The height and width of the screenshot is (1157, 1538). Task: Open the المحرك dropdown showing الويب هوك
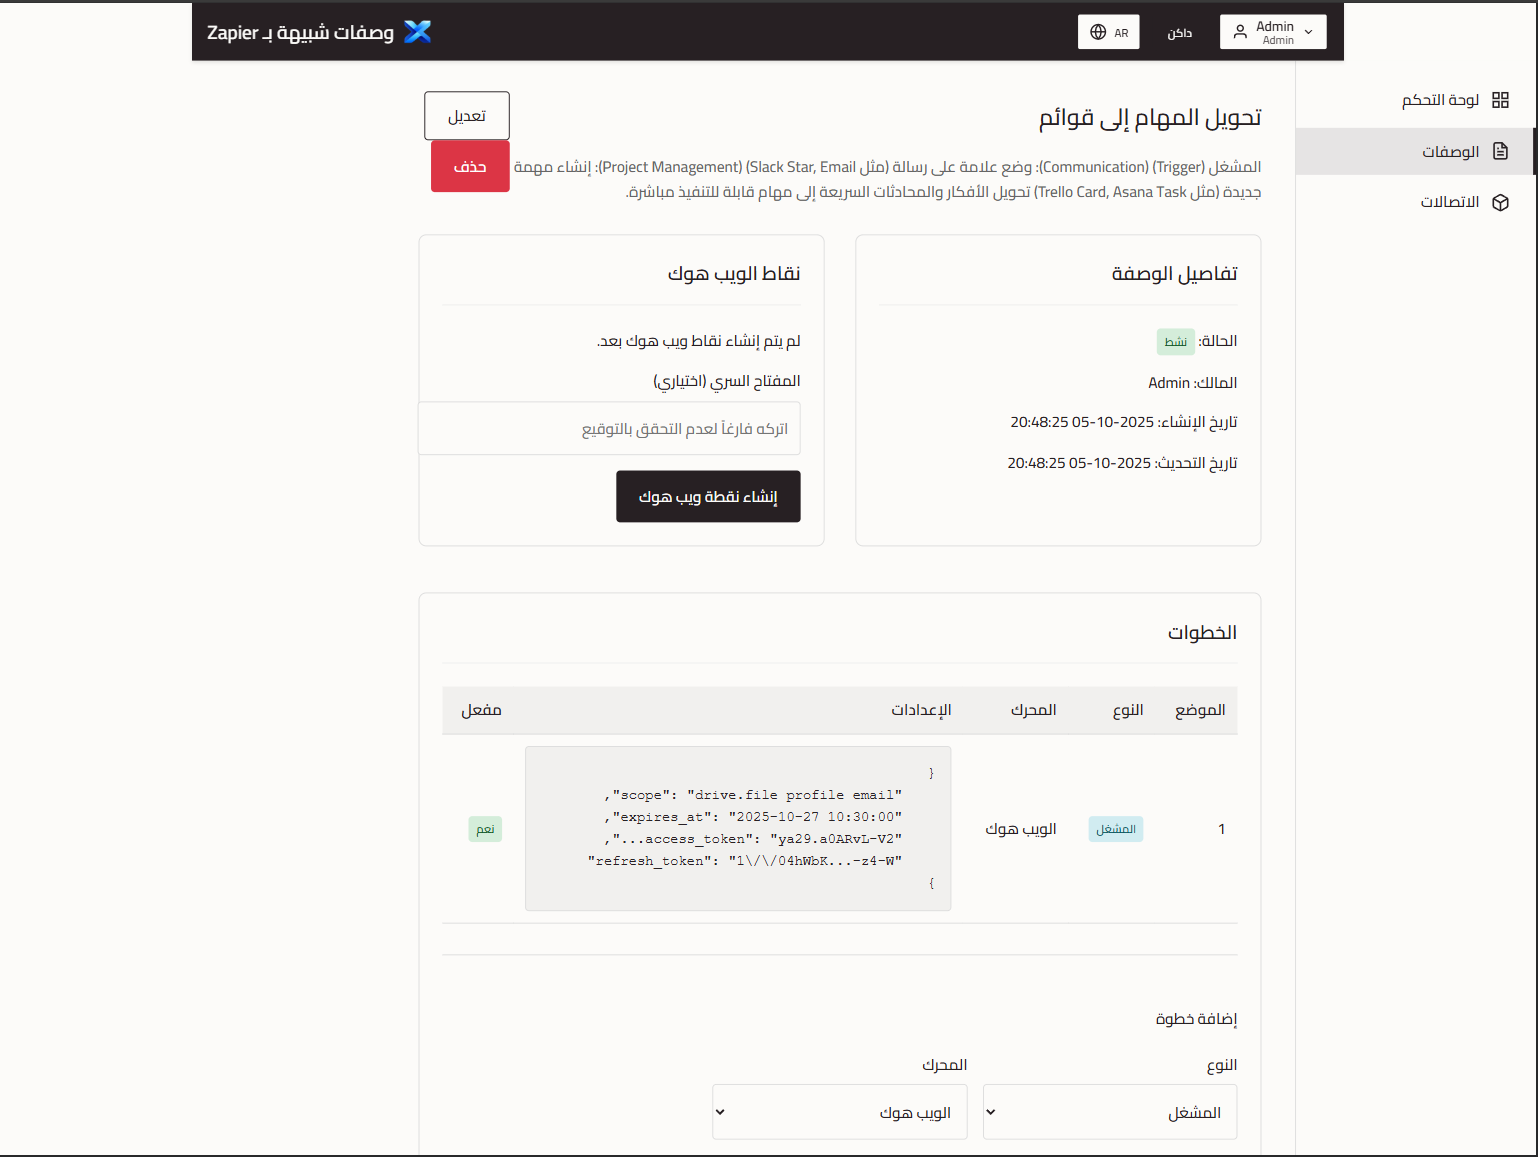839,1111
